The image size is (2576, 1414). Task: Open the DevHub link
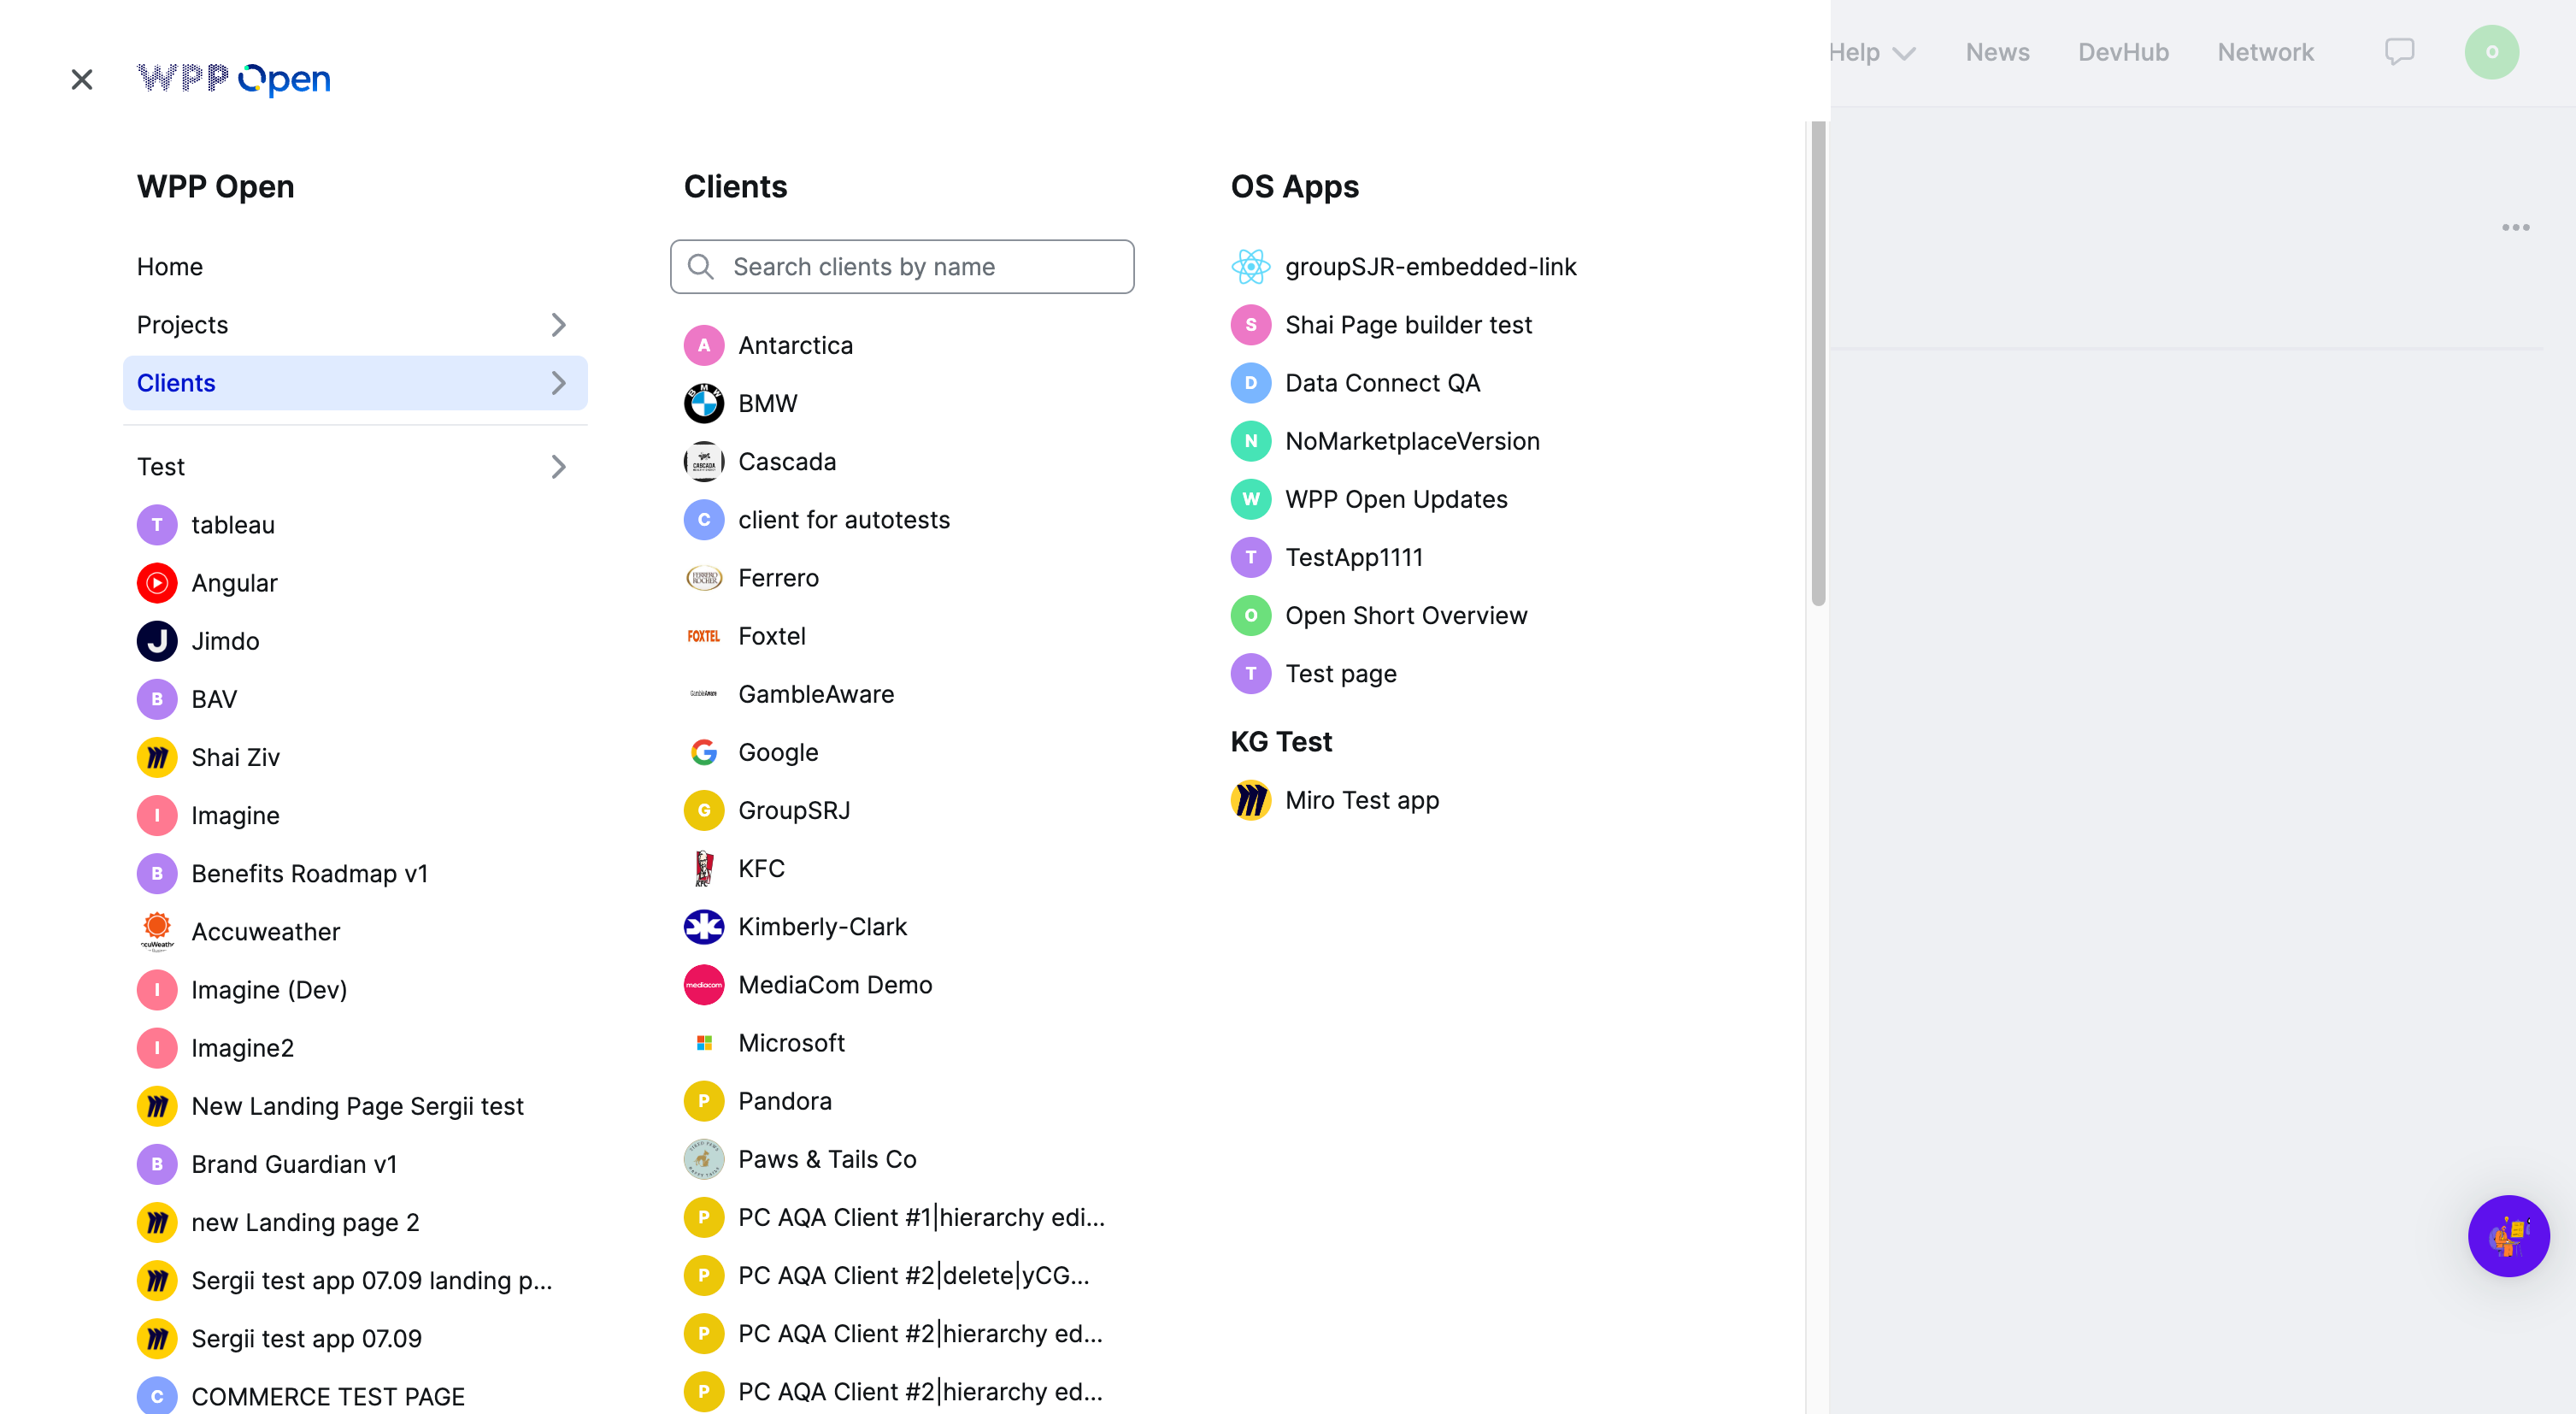pos(2122,52)
